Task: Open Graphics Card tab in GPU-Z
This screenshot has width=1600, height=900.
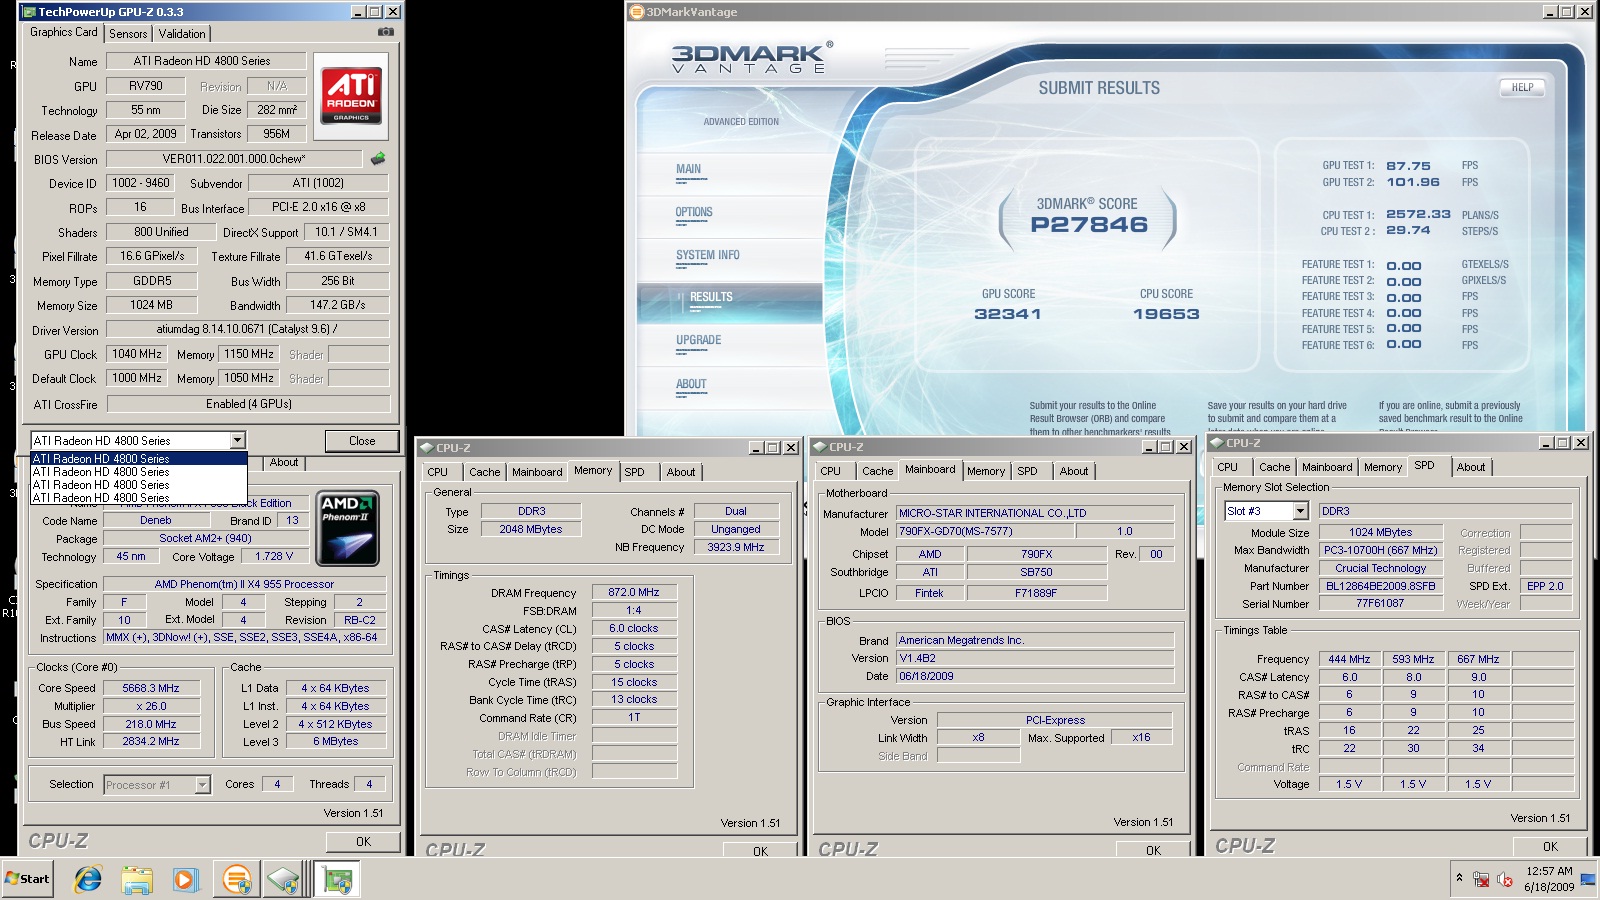Action: tap(64, 32)
